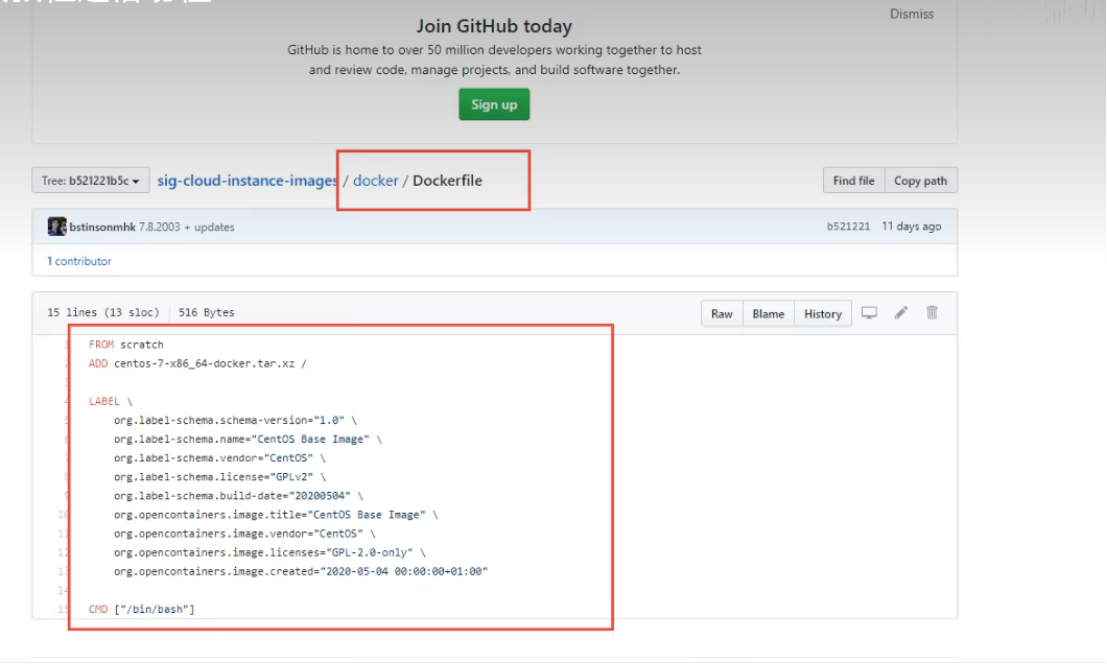The image size is (1107, 664).
Task: Click the '15 lines (13 sloc)' file info
Action: tap(103, 313)
